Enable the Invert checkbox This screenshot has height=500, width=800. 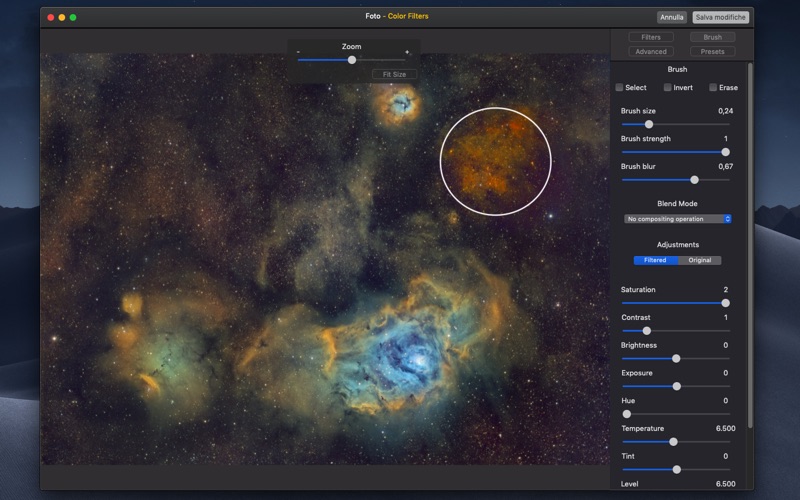[667, 88]
